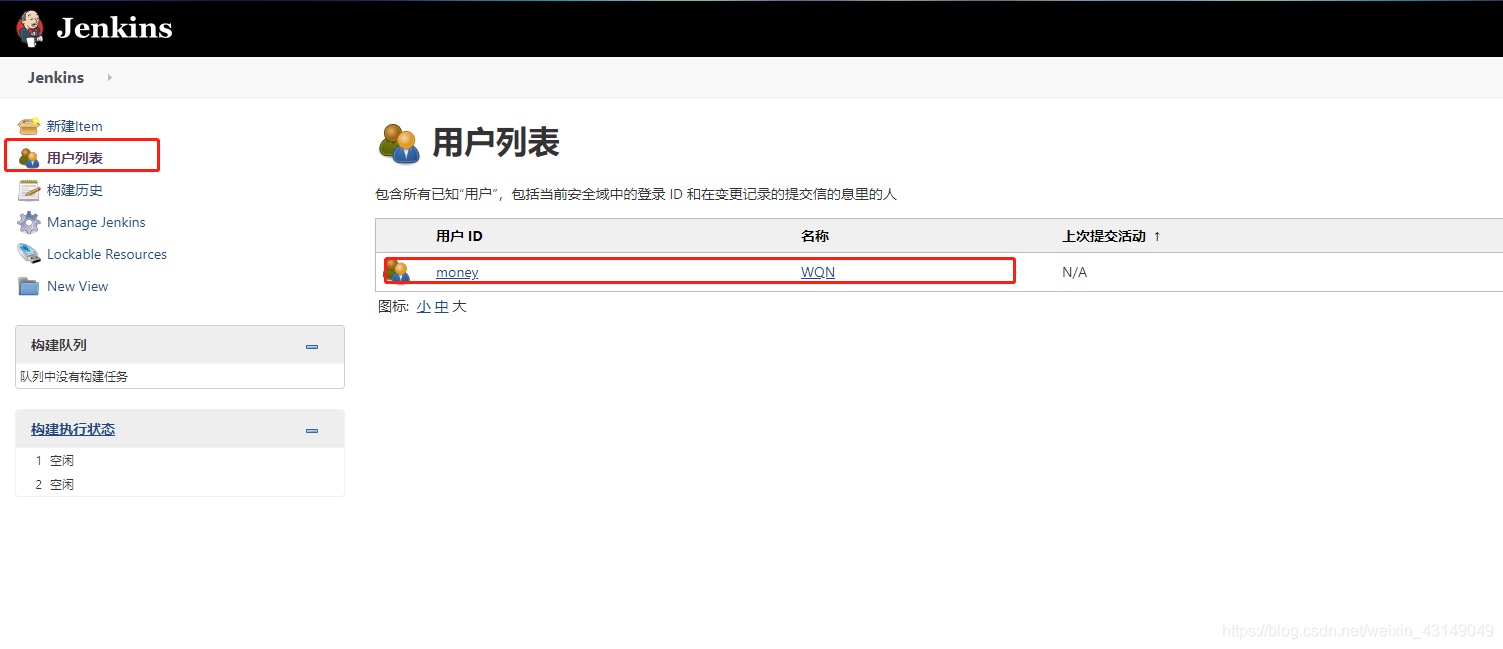Switch icon size to 小
Image resolution: width=1503 pixels, height=649 pixels.
pos(424,307)
